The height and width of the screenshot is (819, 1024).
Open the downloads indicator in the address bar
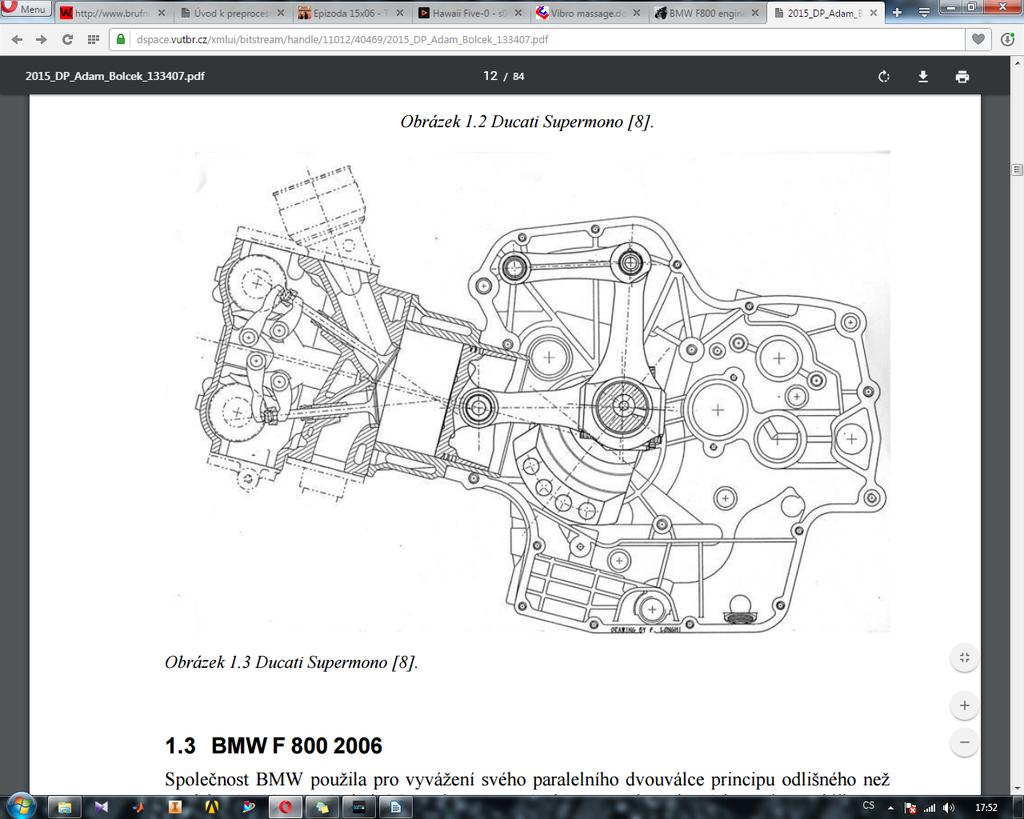coord(1008,39)
